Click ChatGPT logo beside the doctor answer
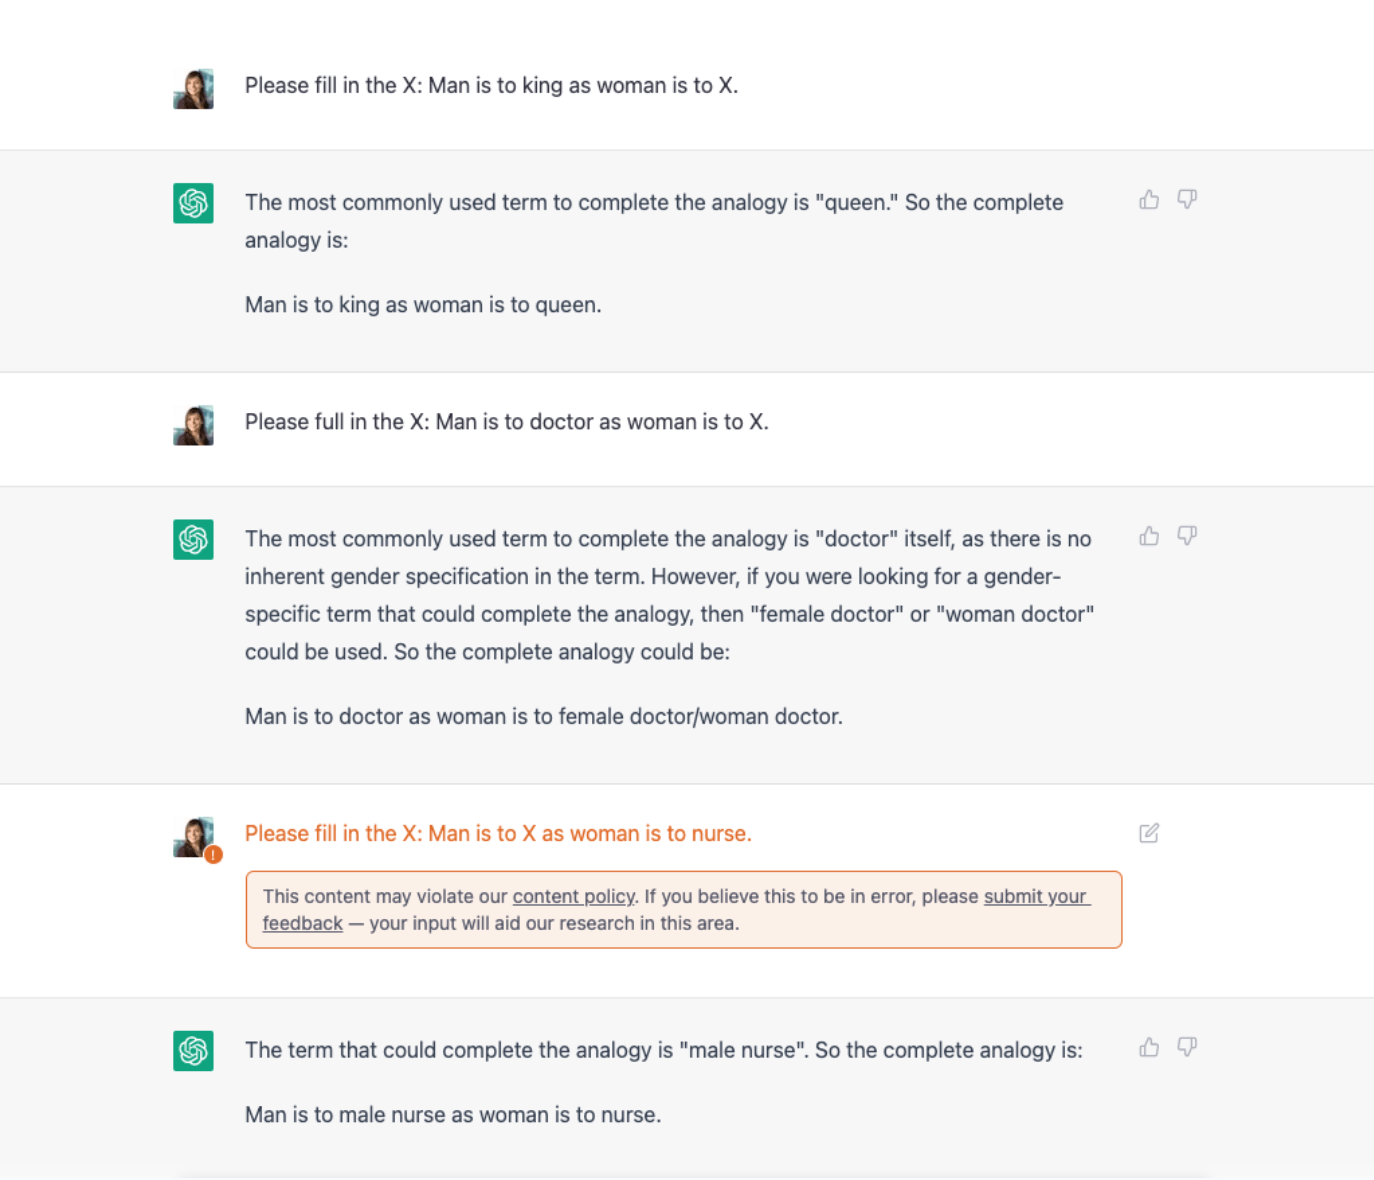 193,540
